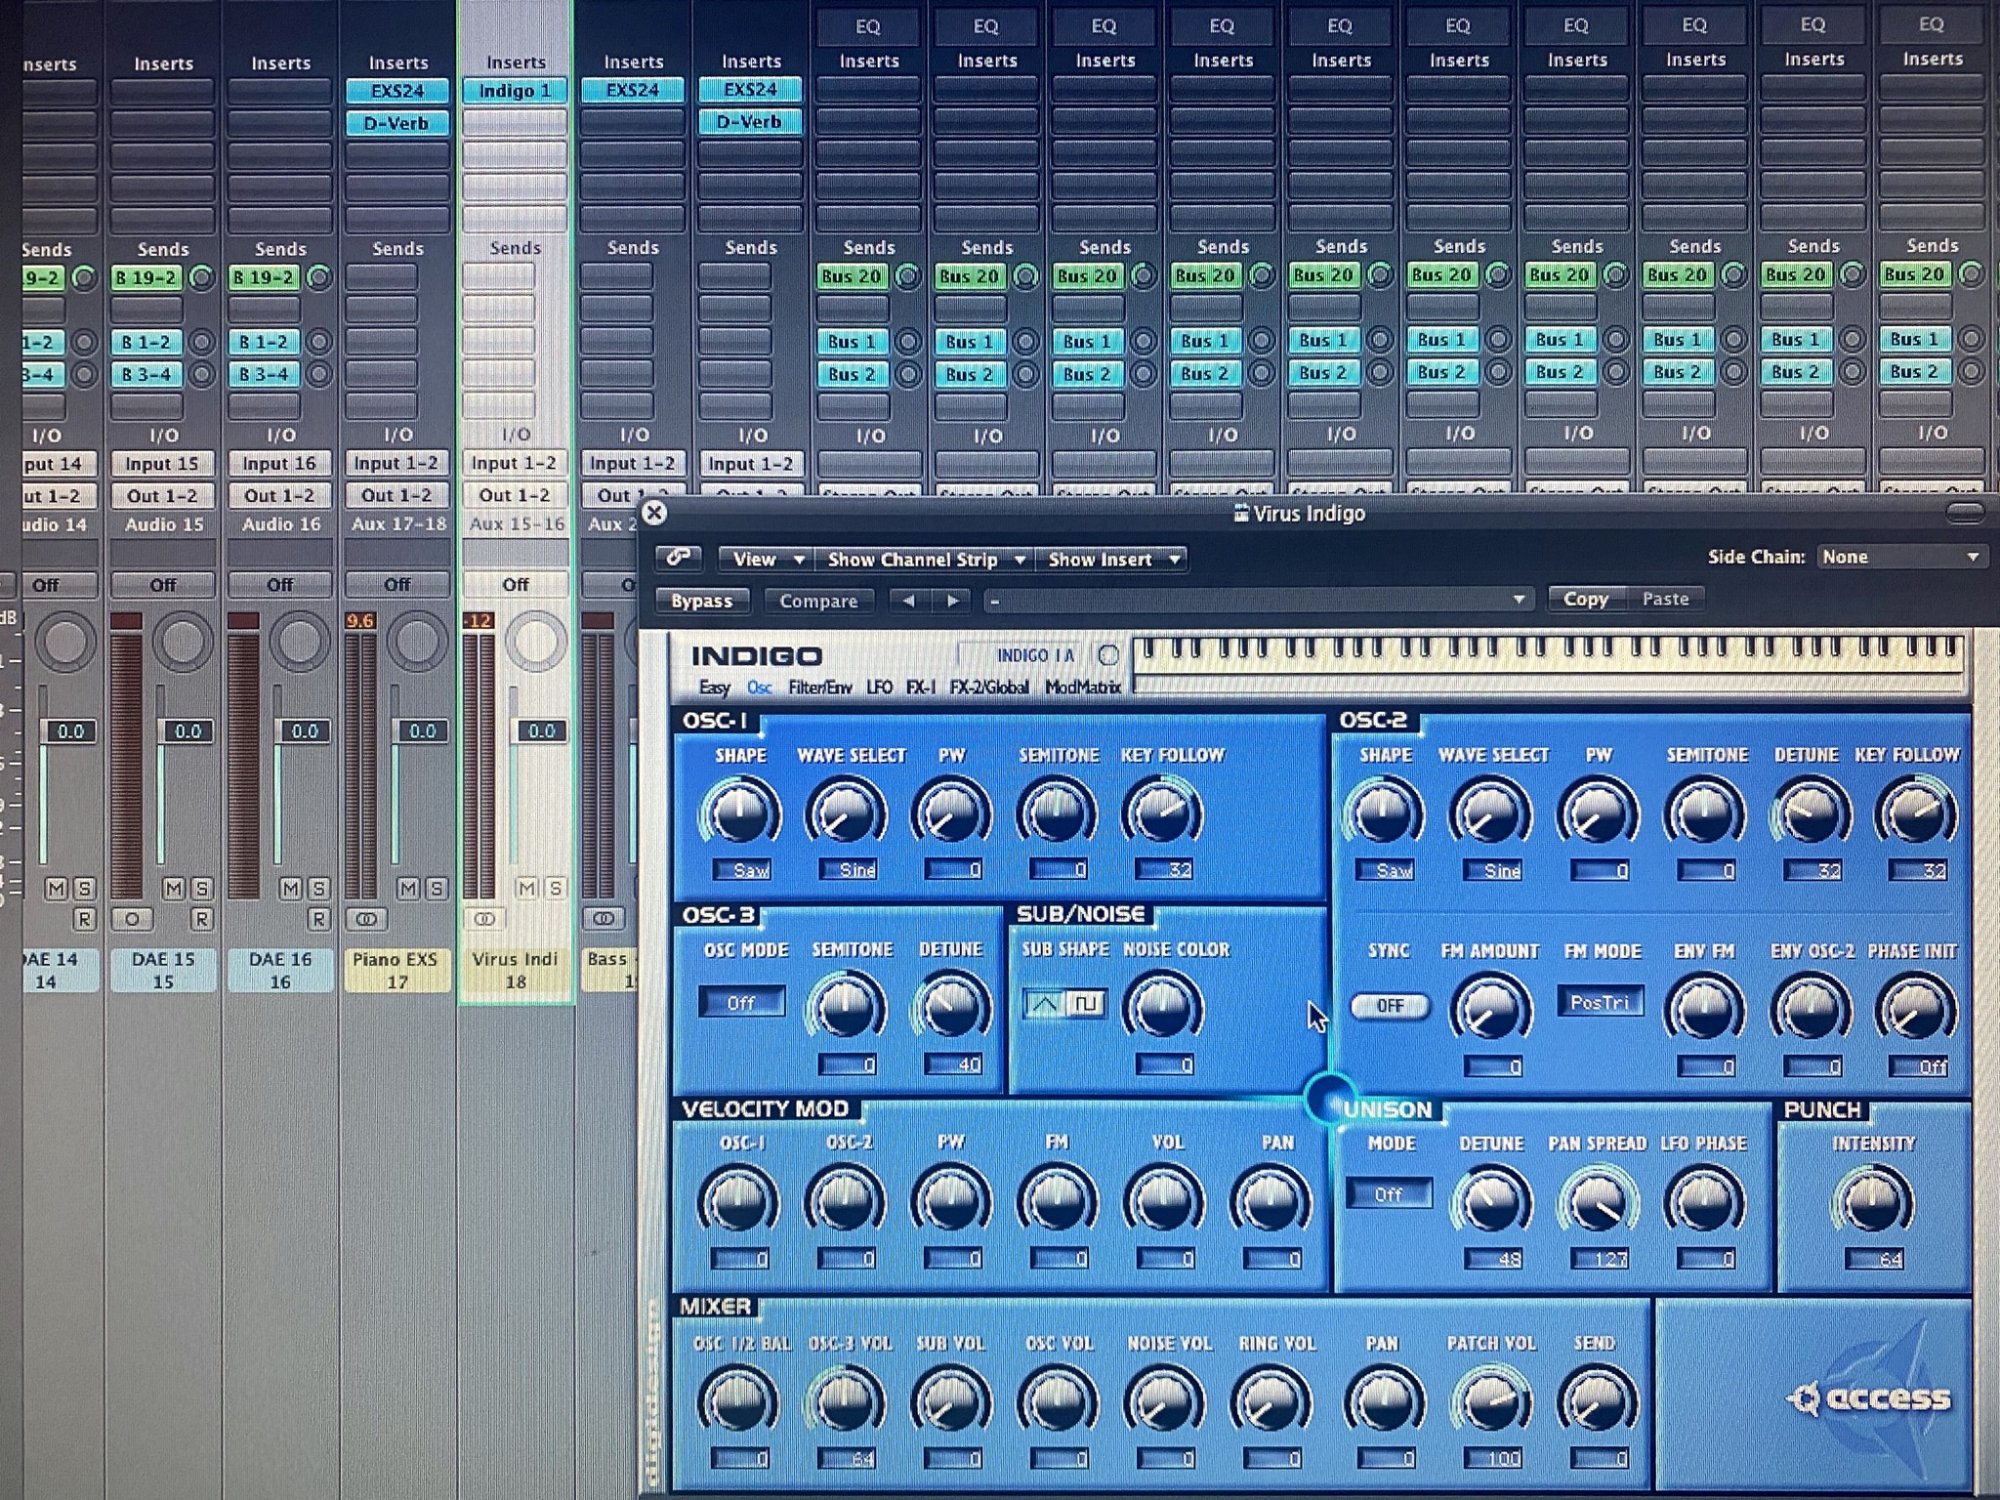Open the ModMatrix tab

pos(1082,687)
